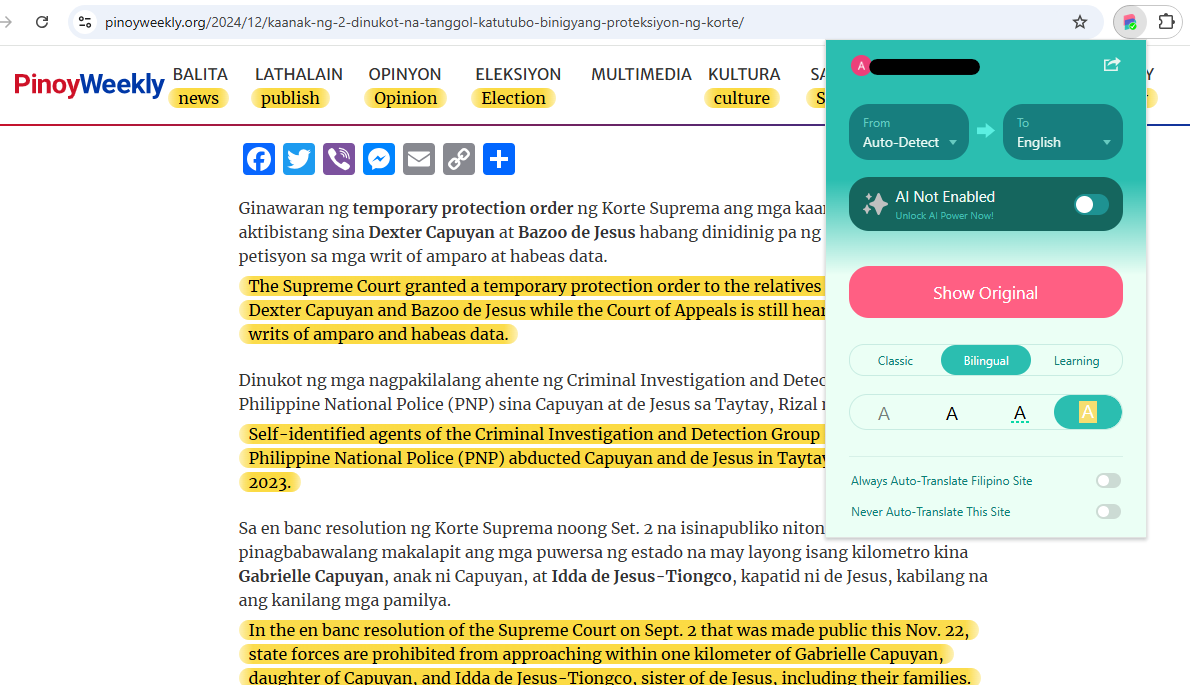1190x685 pixels.
Task: Click the Show Original button
Action: point(985,293)
